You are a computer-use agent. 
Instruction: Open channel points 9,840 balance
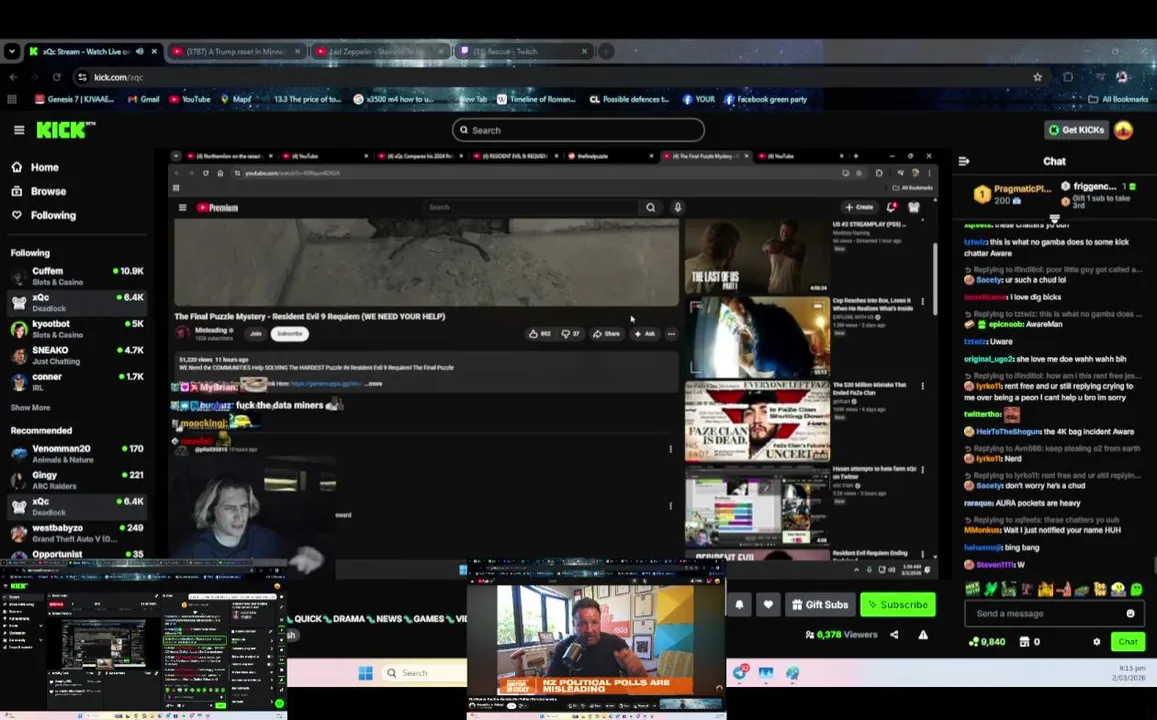987,642
